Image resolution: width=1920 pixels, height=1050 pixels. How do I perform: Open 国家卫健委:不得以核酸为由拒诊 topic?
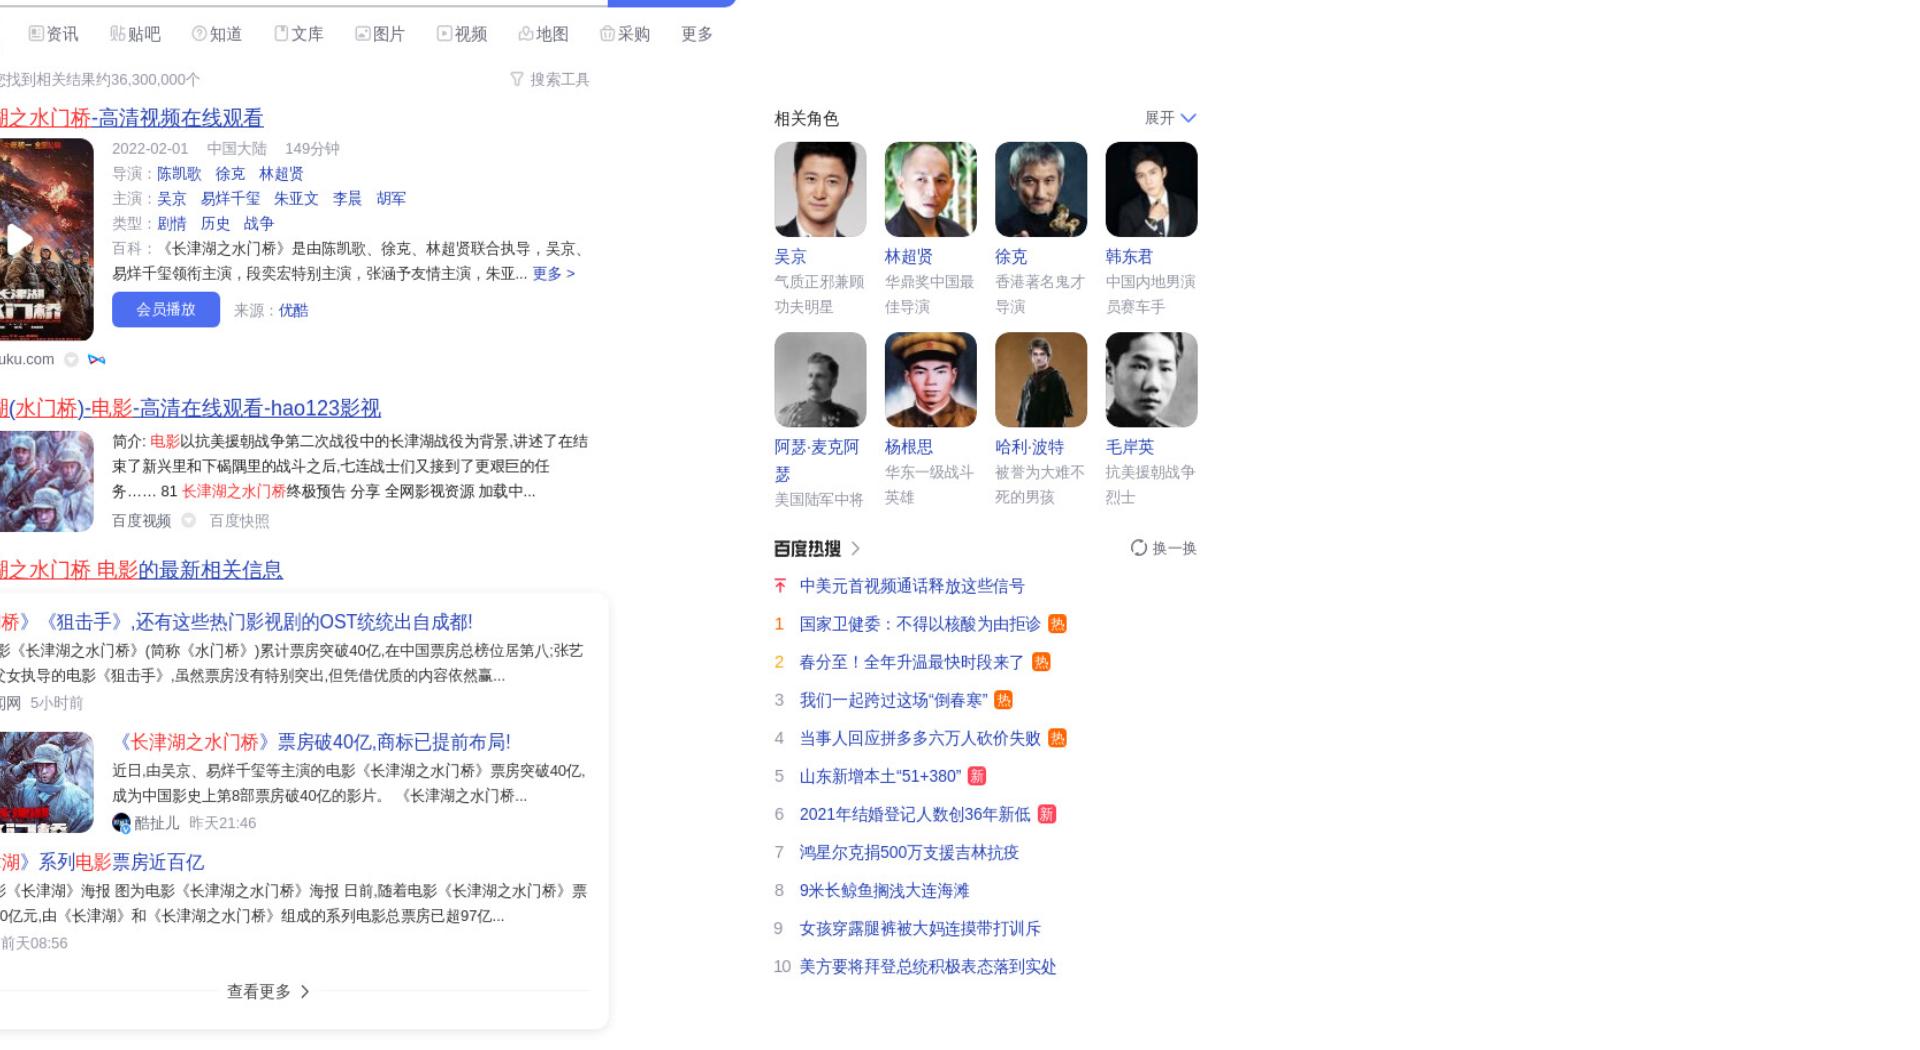click(x=920, y=624)
